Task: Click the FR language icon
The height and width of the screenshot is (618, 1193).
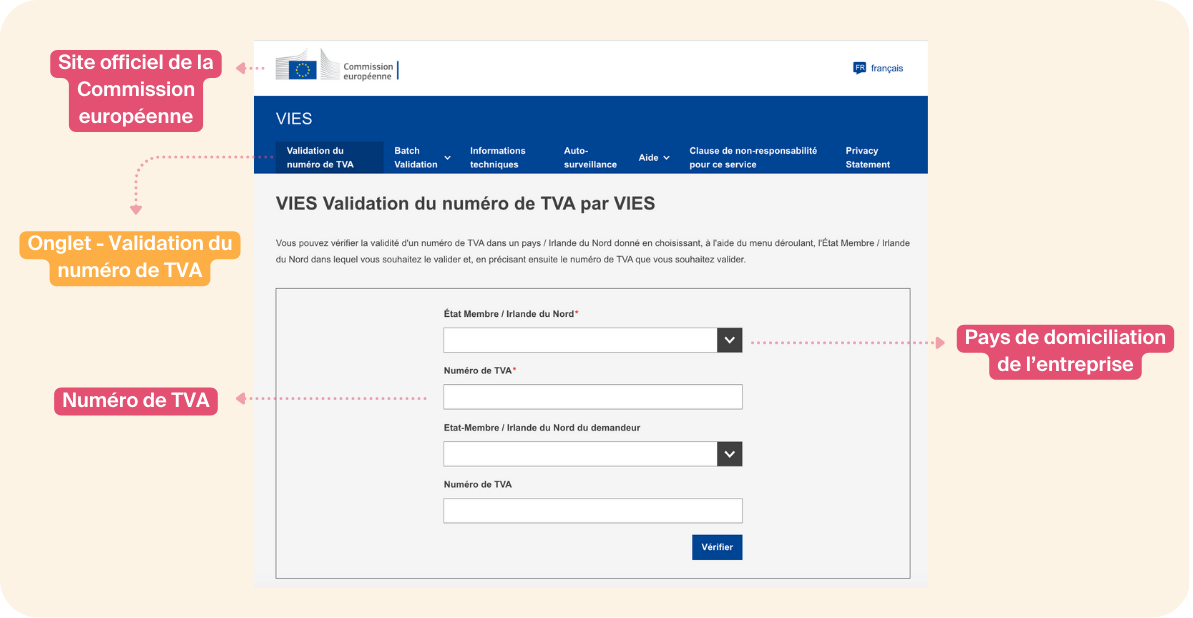Action: (859, 68)
